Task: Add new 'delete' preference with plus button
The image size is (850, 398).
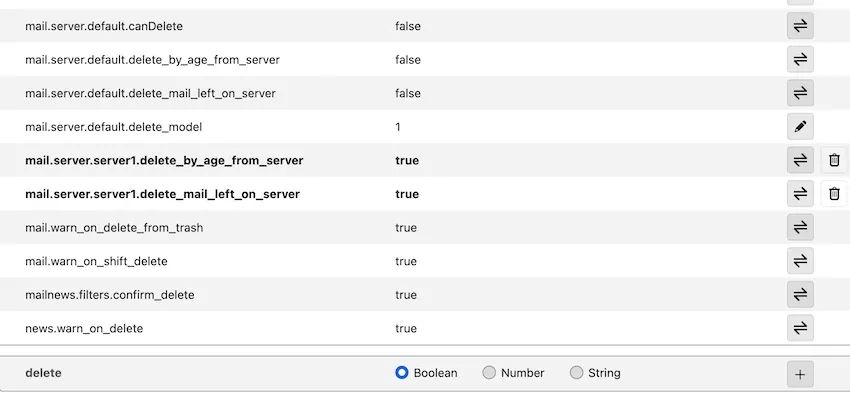Action: point(800,374)
